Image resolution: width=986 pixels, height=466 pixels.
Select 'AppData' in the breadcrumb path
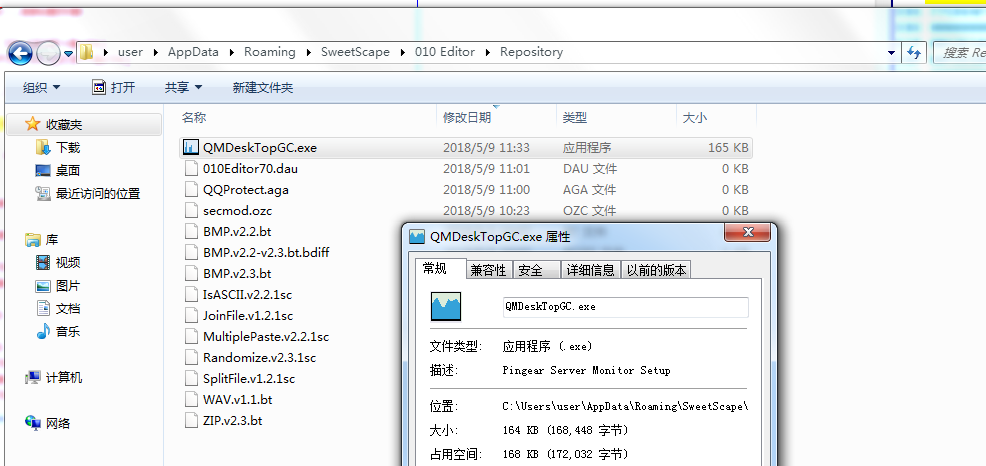coord(193,52)
